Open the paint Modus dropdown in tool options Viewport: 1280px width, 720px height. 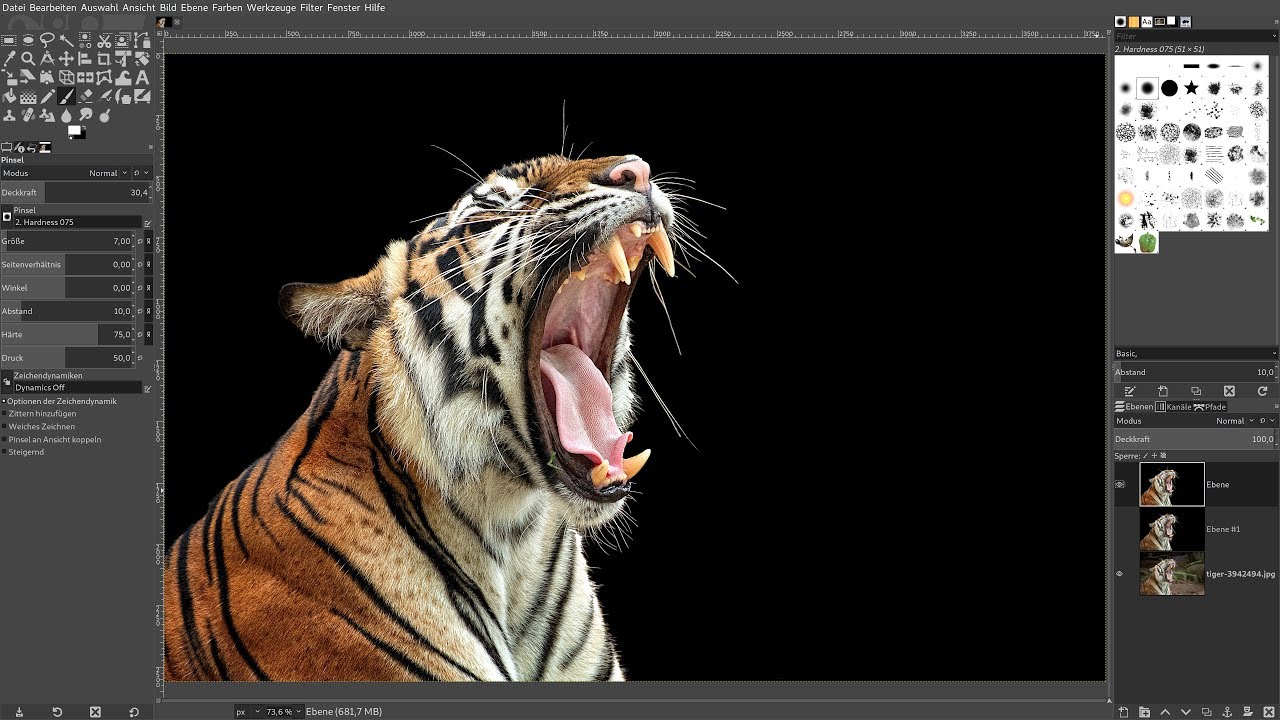pos(68,173)
